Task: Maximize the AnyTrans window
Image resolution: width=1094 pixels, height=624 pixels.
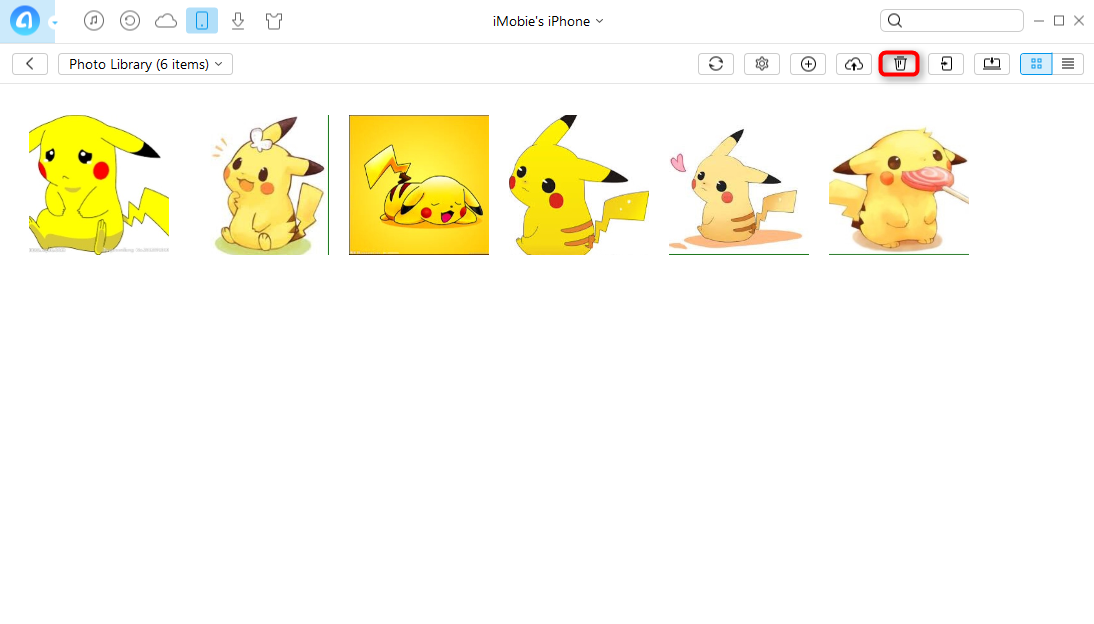Action: [x=1059, y=21]
